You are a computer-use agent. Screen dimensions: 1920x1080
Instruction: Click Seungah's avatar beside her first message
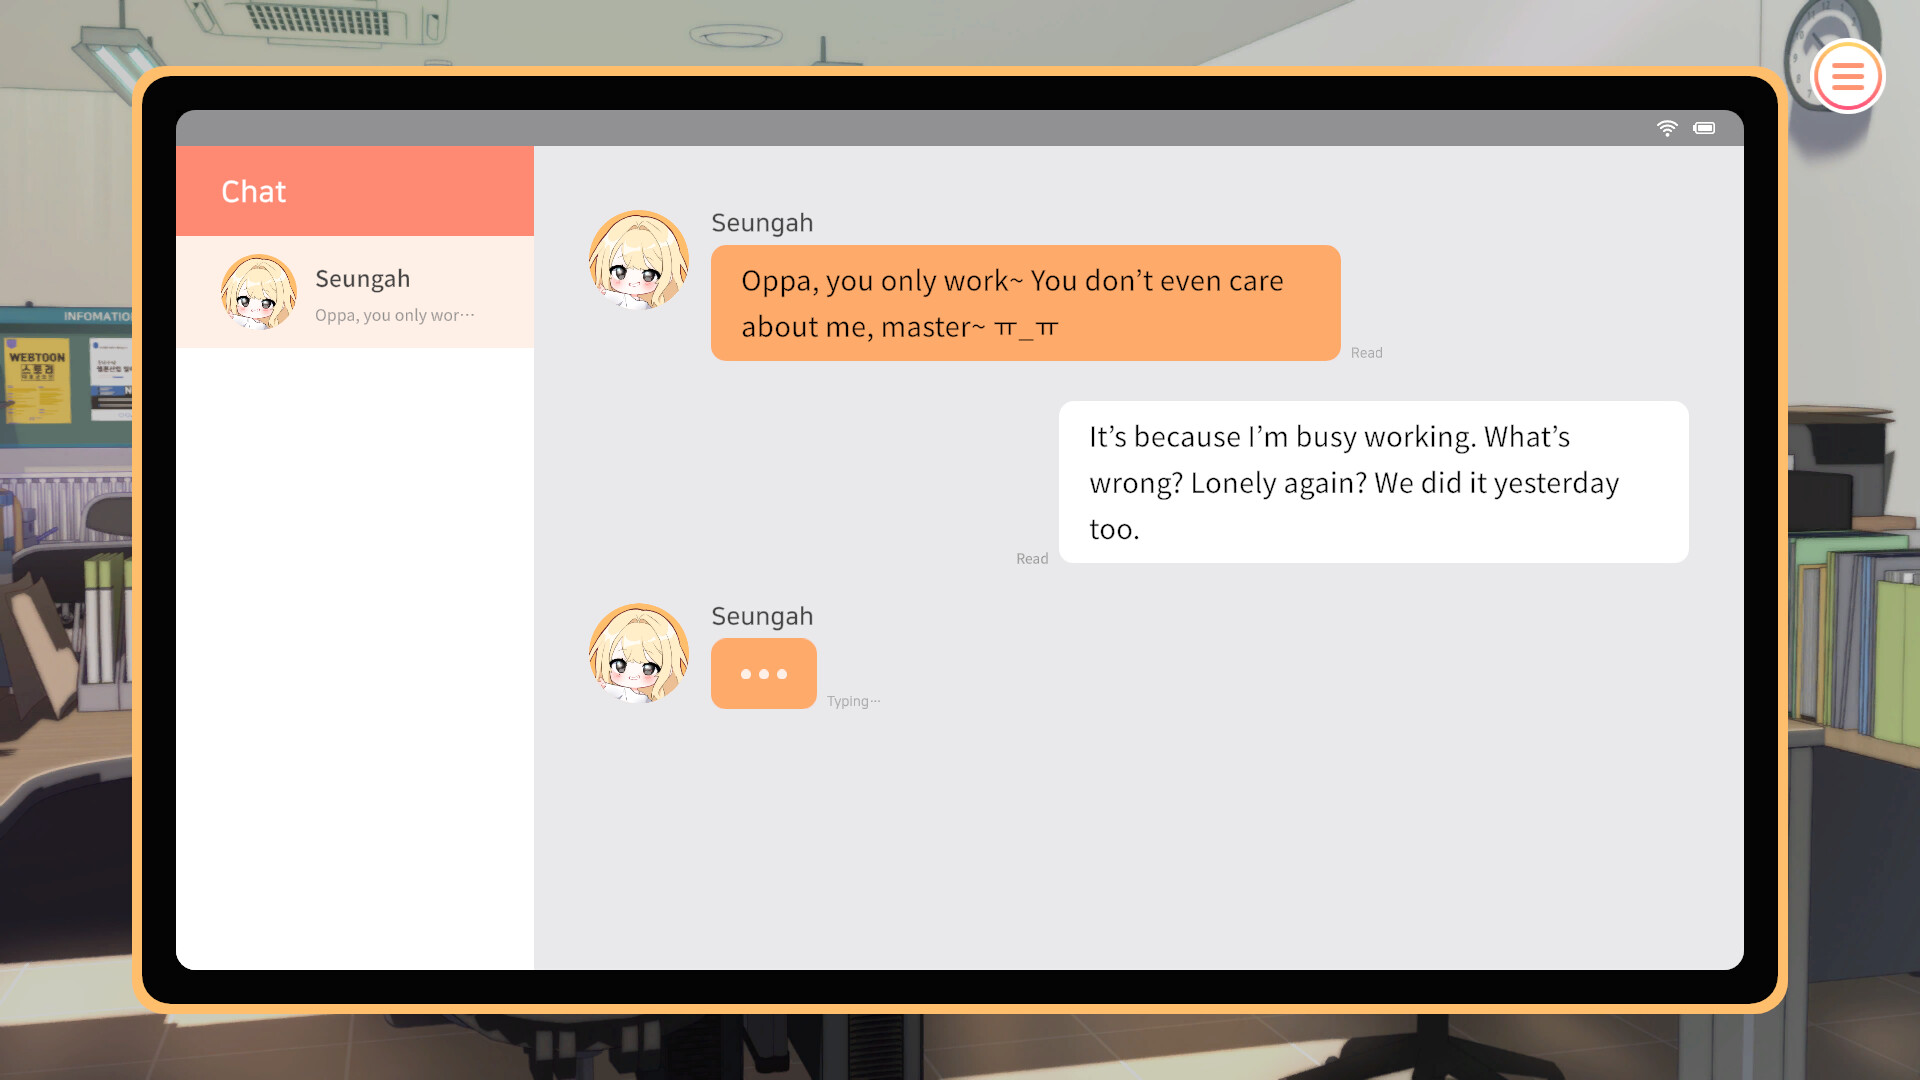[x=639, y=259]
